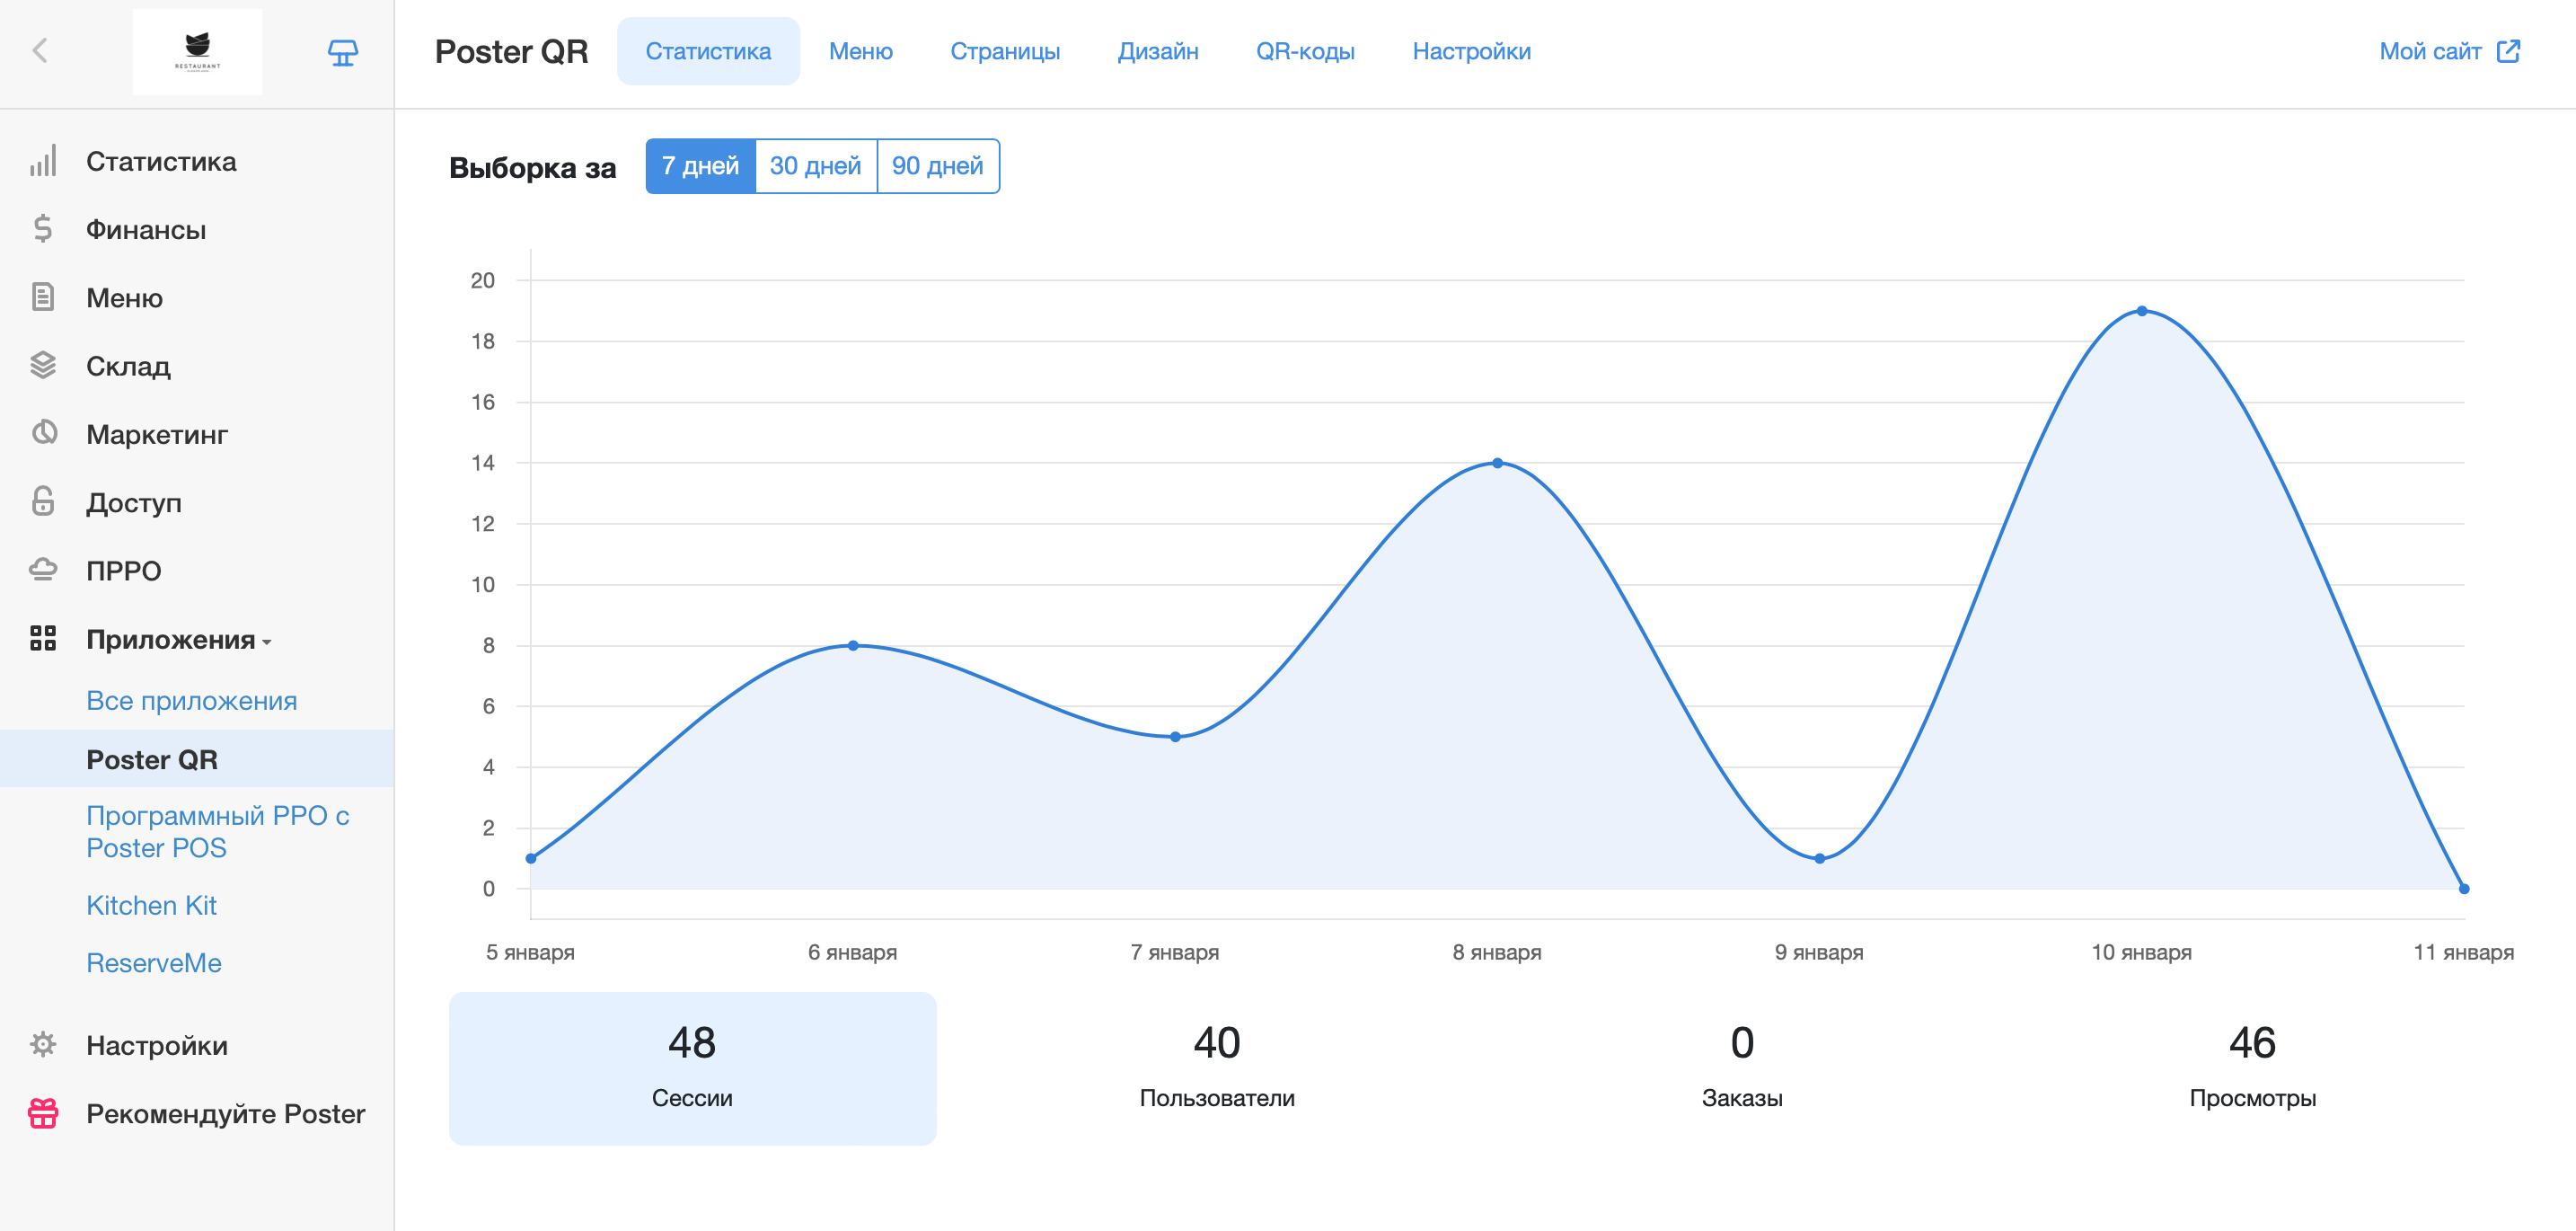Click the Рекомендуйте Poster gift icon
Image resolution: width=2576 pixels, height=1231 pixels.
pos(43,1113)
